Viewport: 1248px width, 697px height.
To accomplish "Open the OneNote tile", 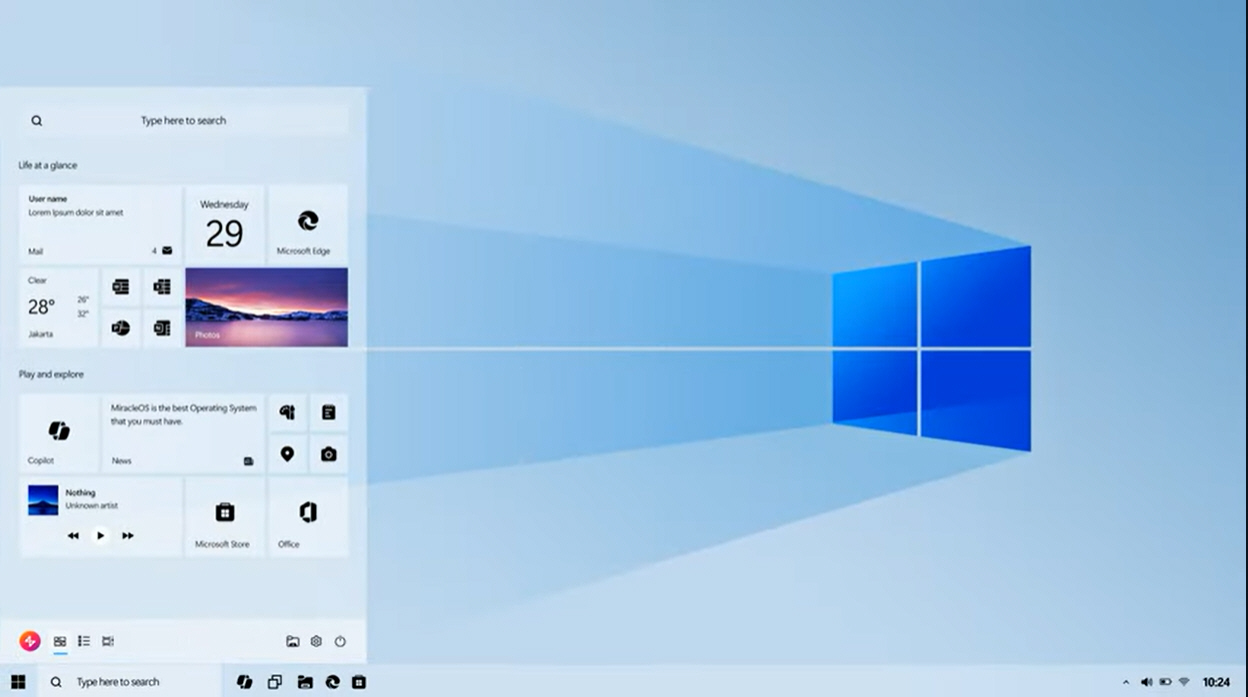I will 161,327.
